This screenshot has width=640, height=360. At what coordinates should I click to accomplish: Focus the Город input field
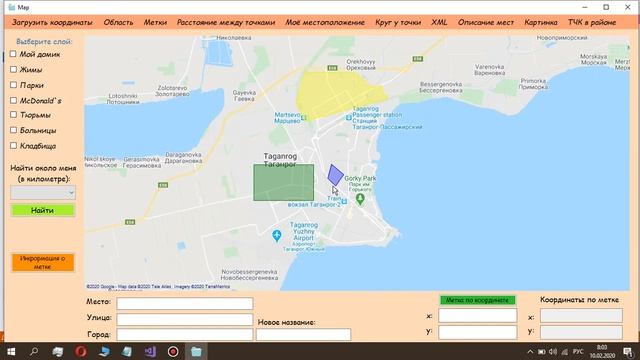point(185,335)
